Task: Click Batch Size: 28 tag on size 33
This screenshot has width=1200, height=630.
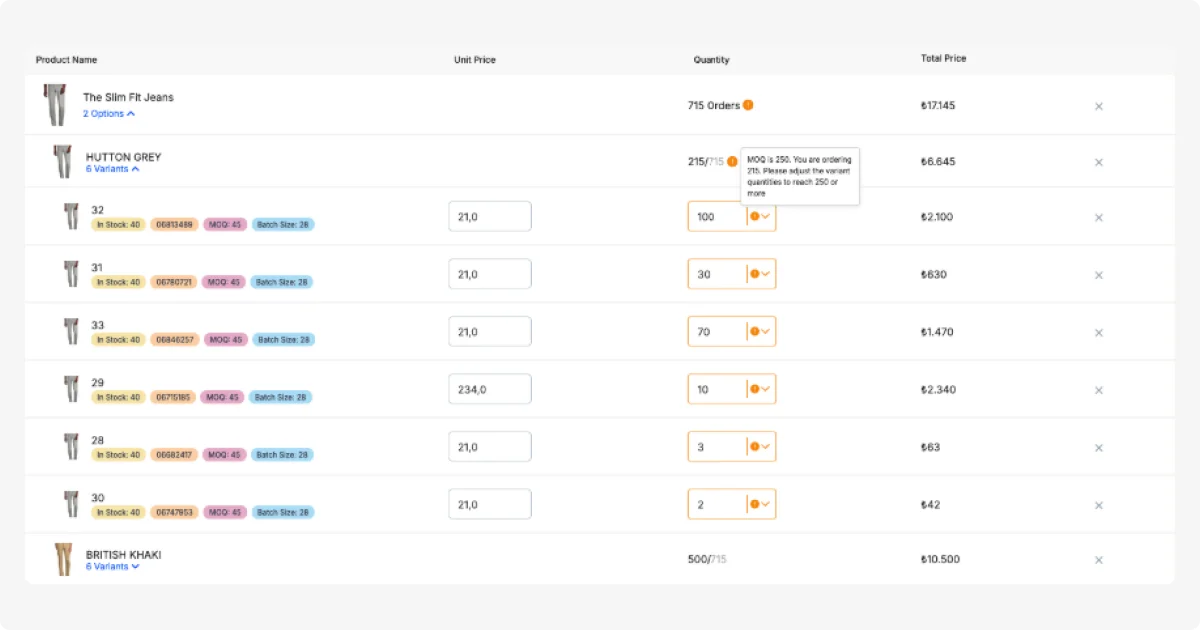Action: click(x=284, y=340)
